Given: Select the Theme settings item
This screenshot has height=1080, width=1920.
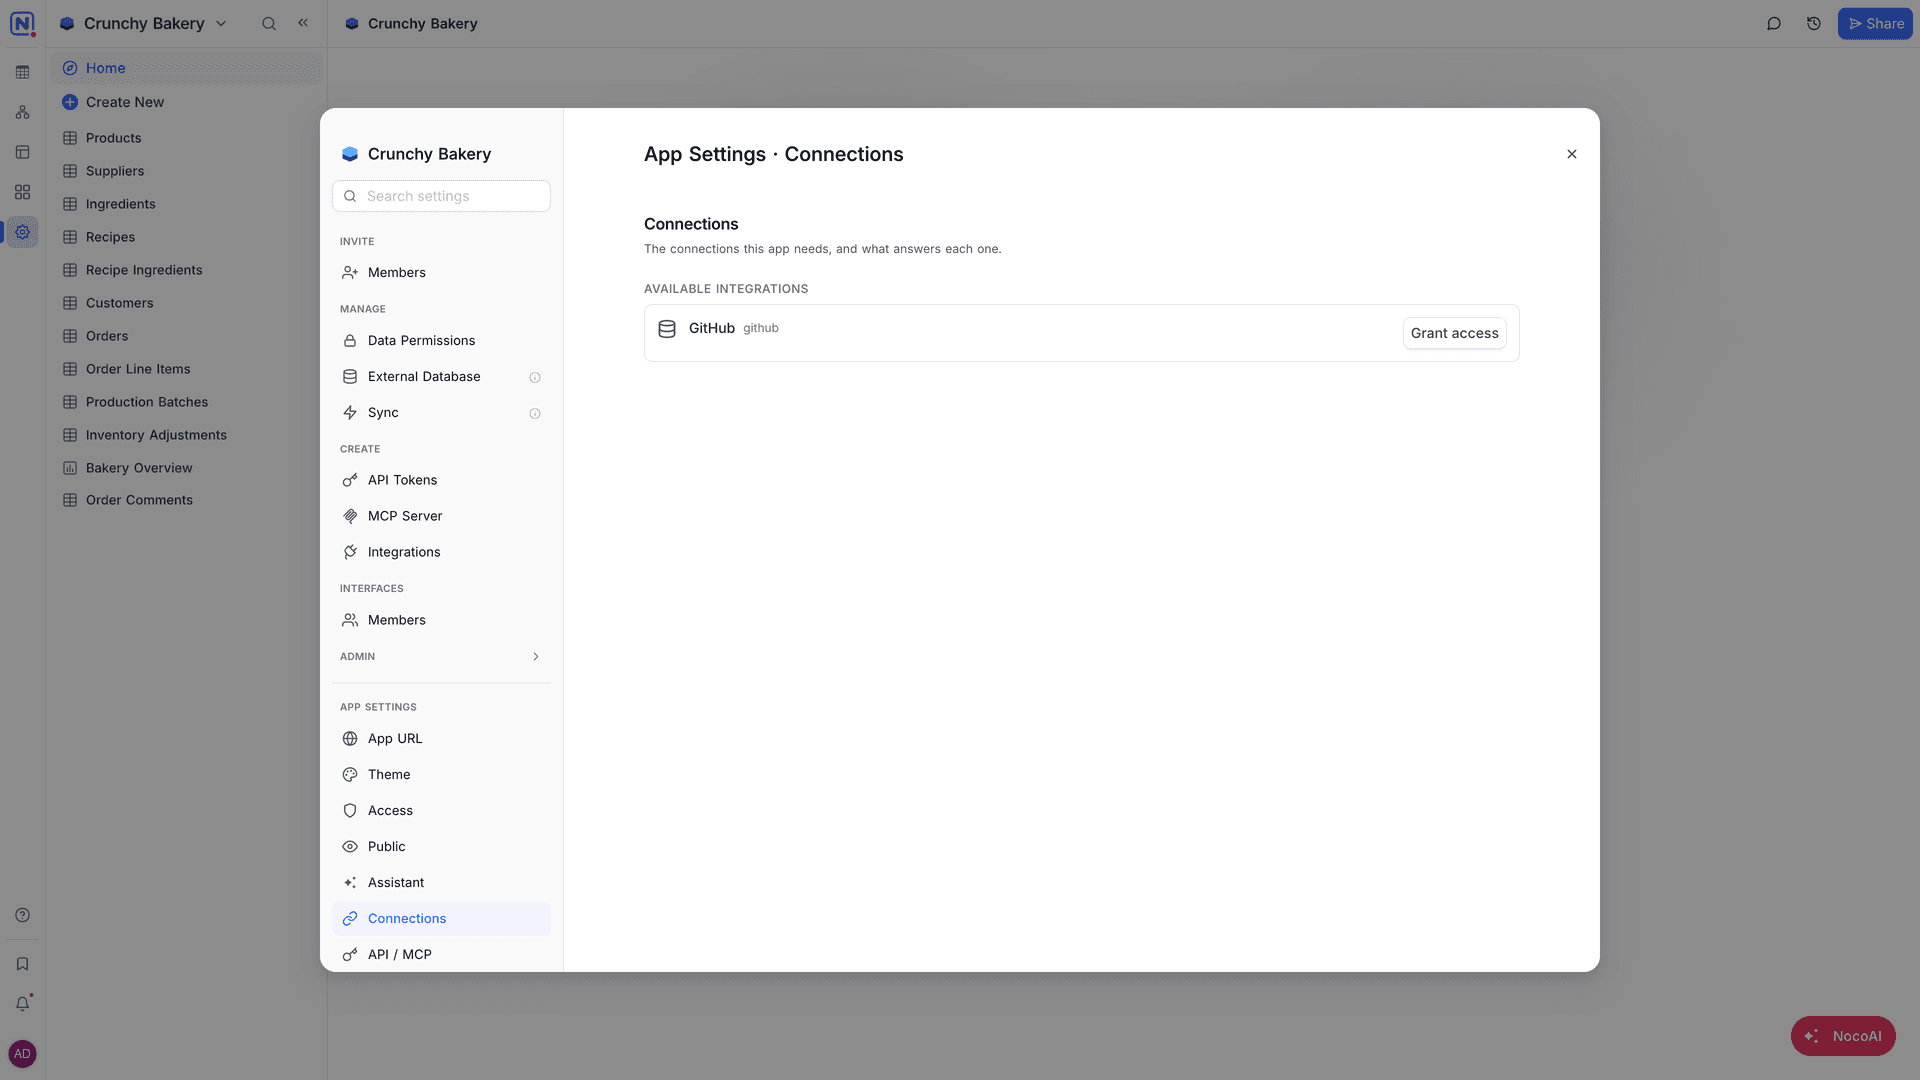Looking at the screenshot, I should pos(441,775).
